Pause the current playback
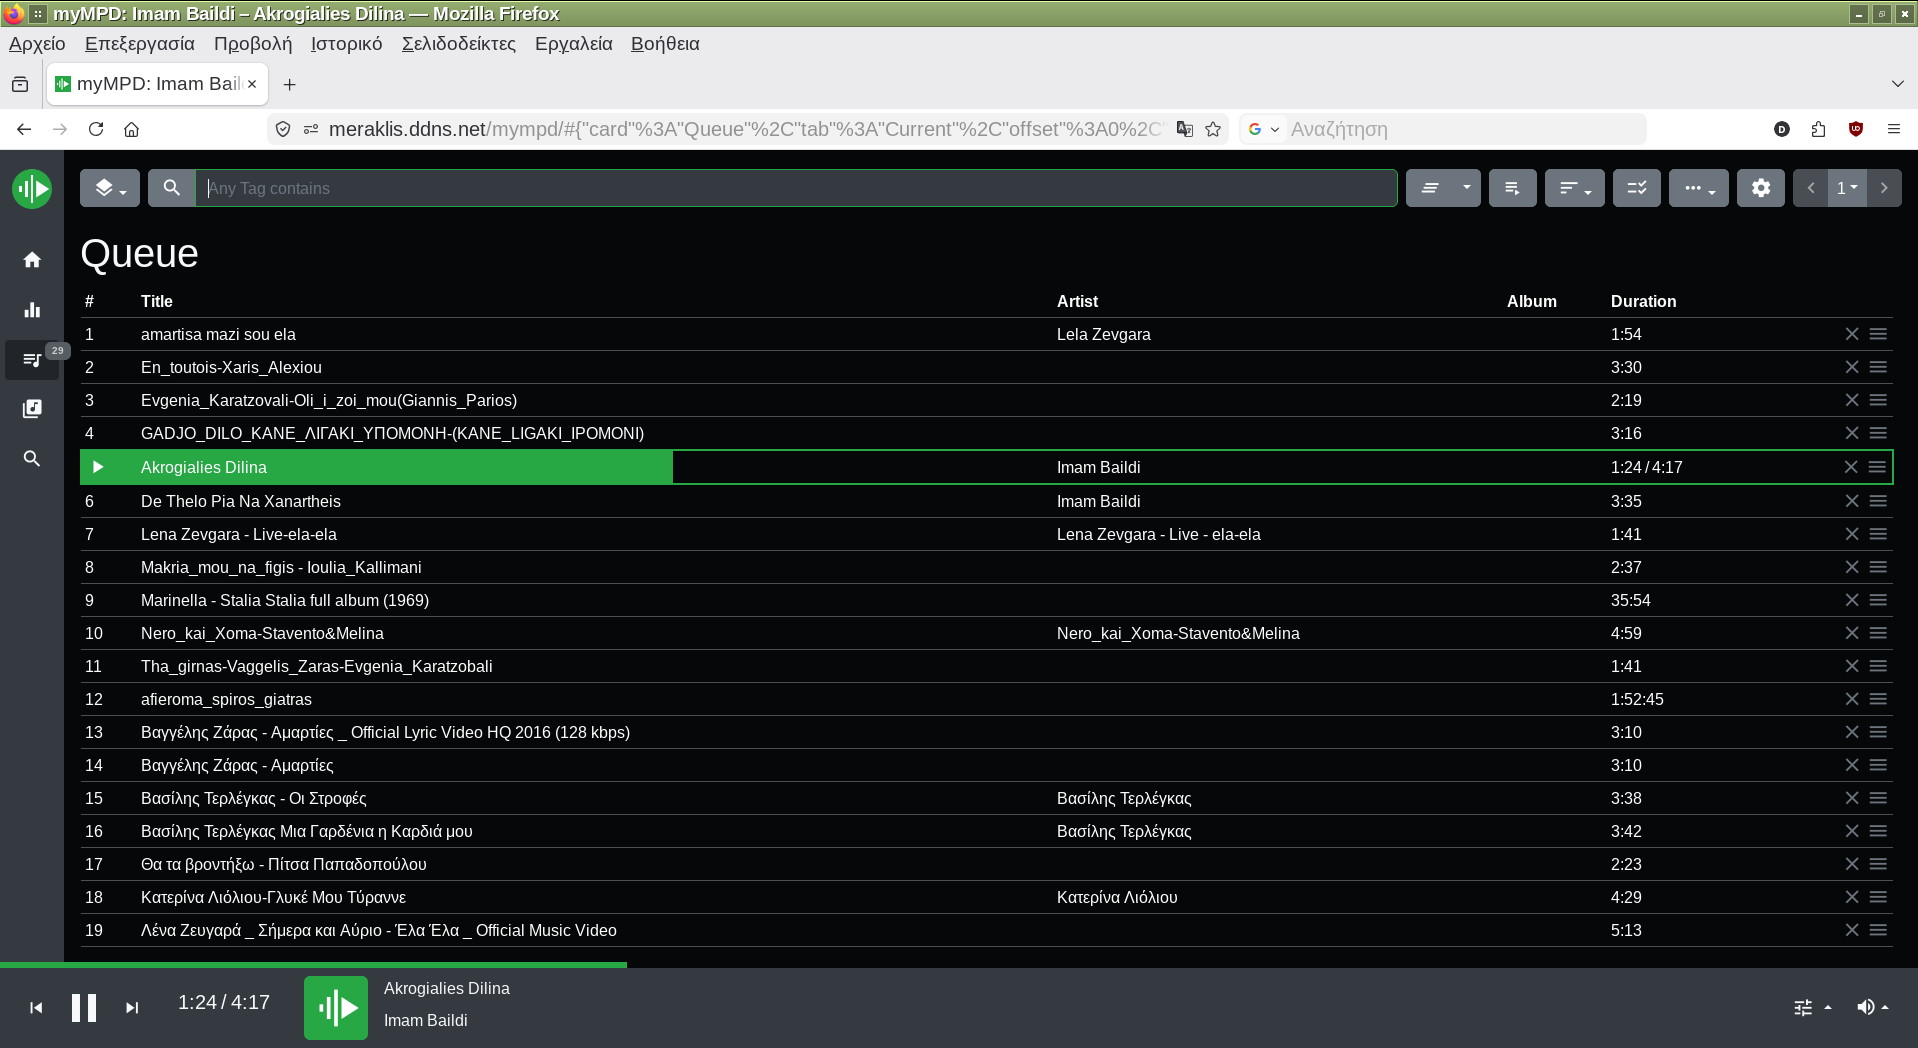 [84, 1007]
